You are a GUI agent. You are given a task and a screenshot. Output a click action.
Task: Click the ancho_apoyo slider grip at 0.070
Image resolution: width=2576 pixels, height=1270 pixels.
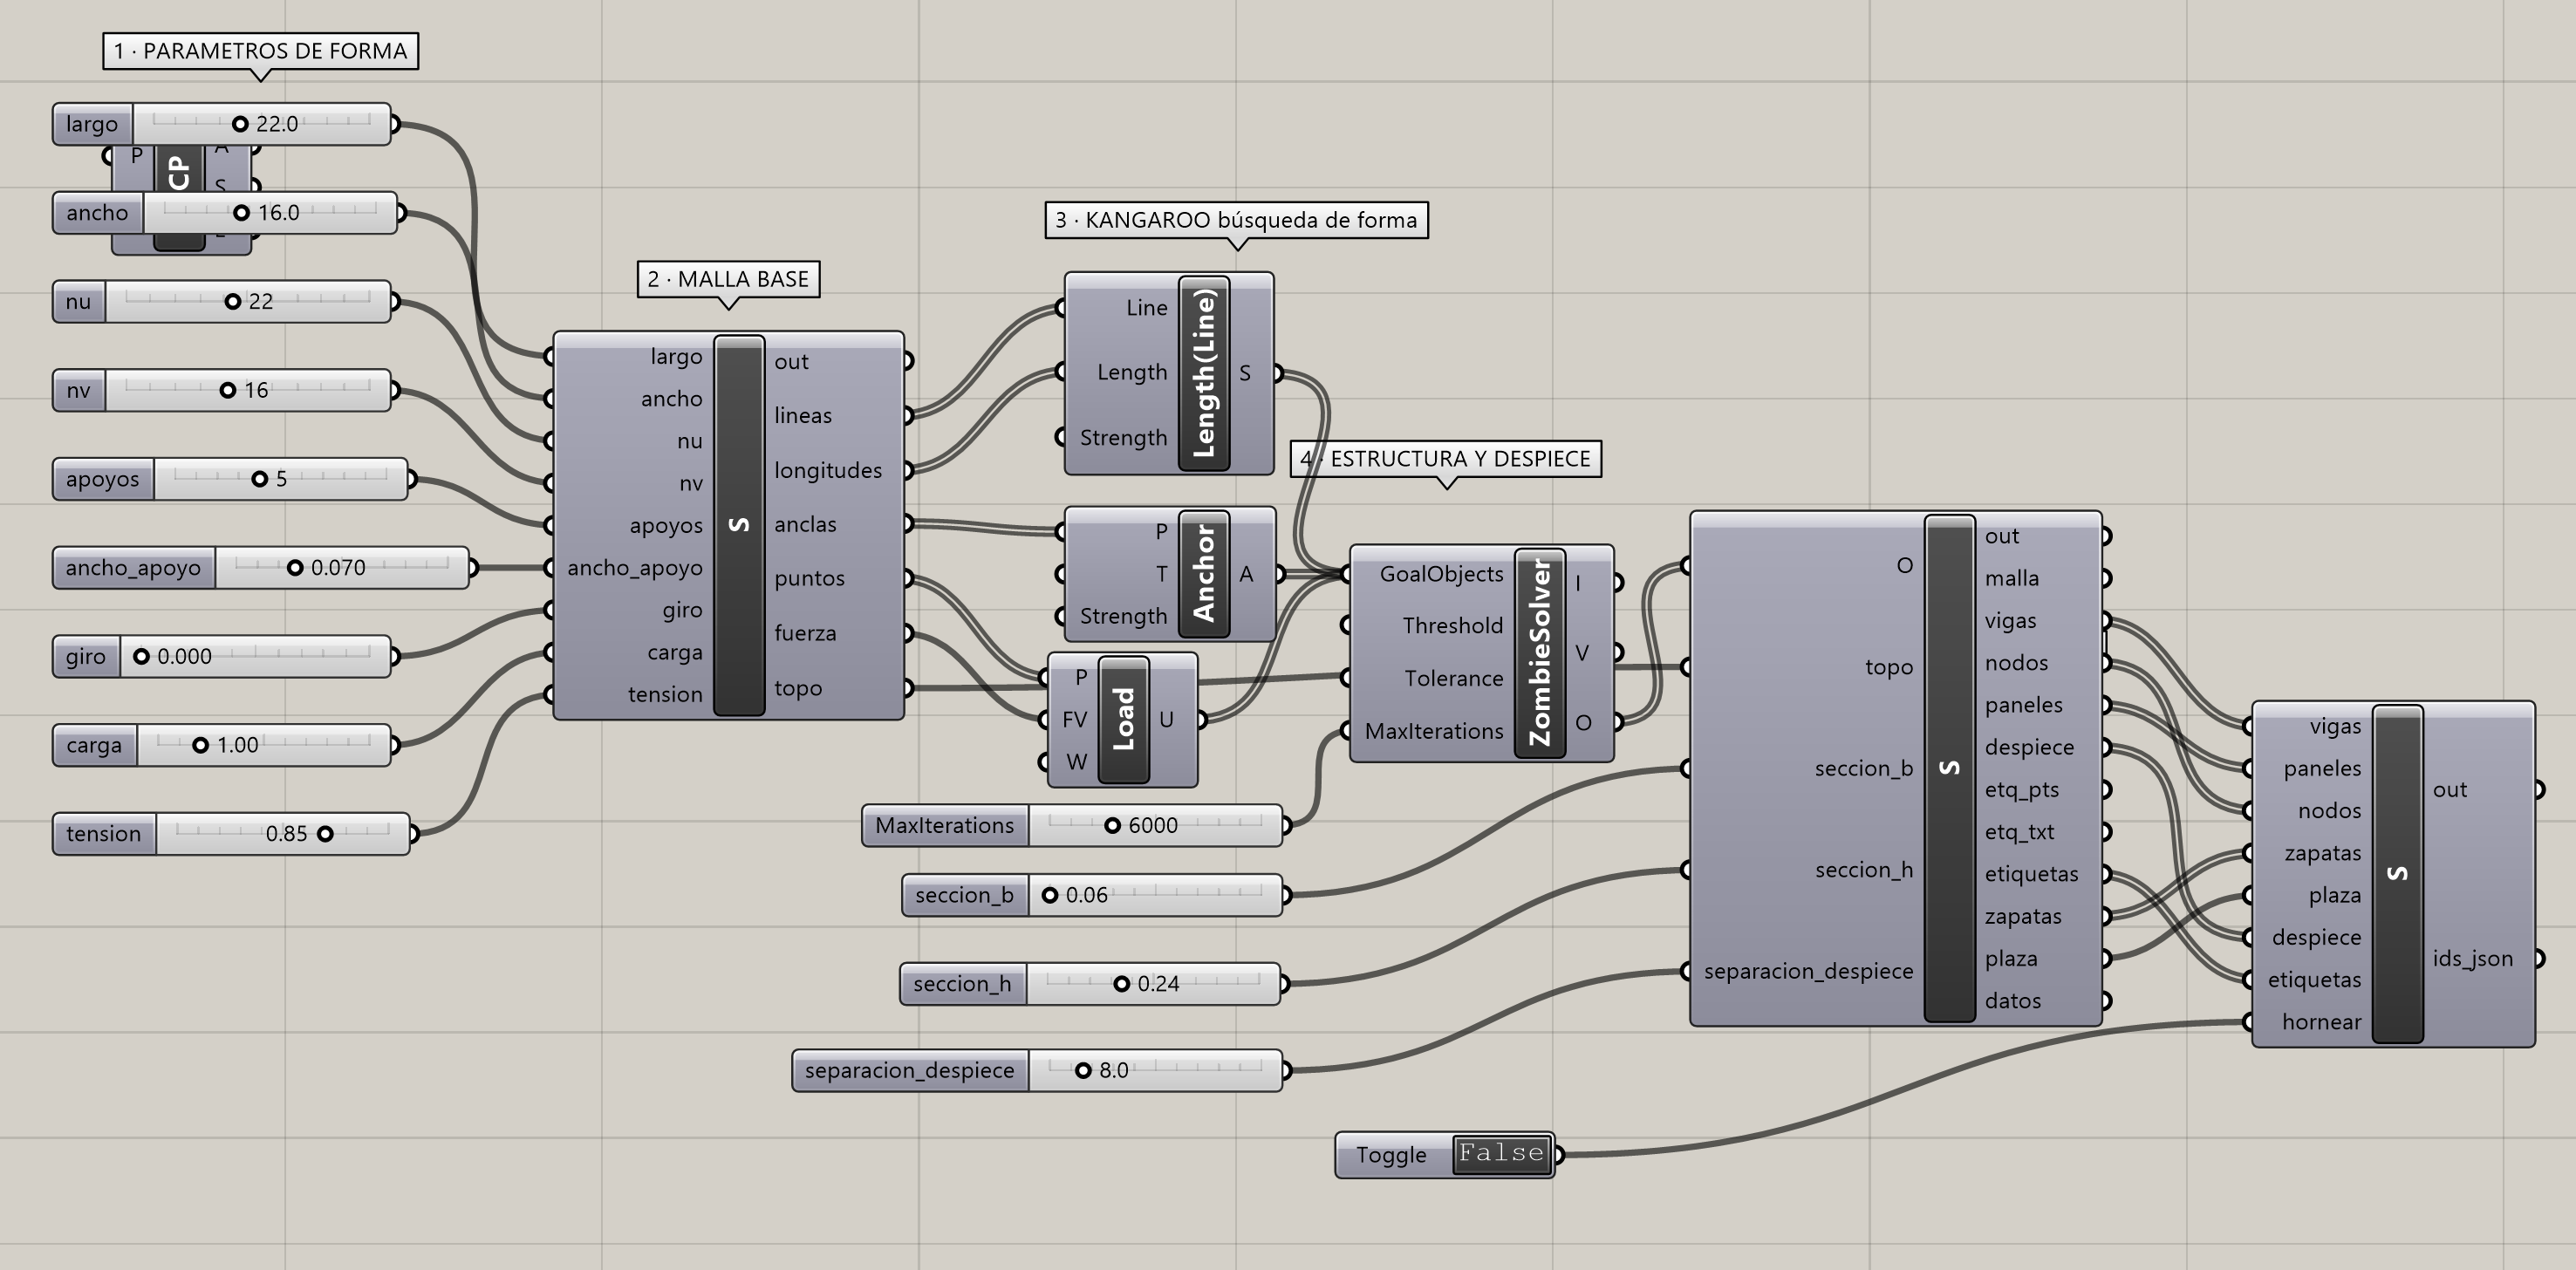pos(295,568)
